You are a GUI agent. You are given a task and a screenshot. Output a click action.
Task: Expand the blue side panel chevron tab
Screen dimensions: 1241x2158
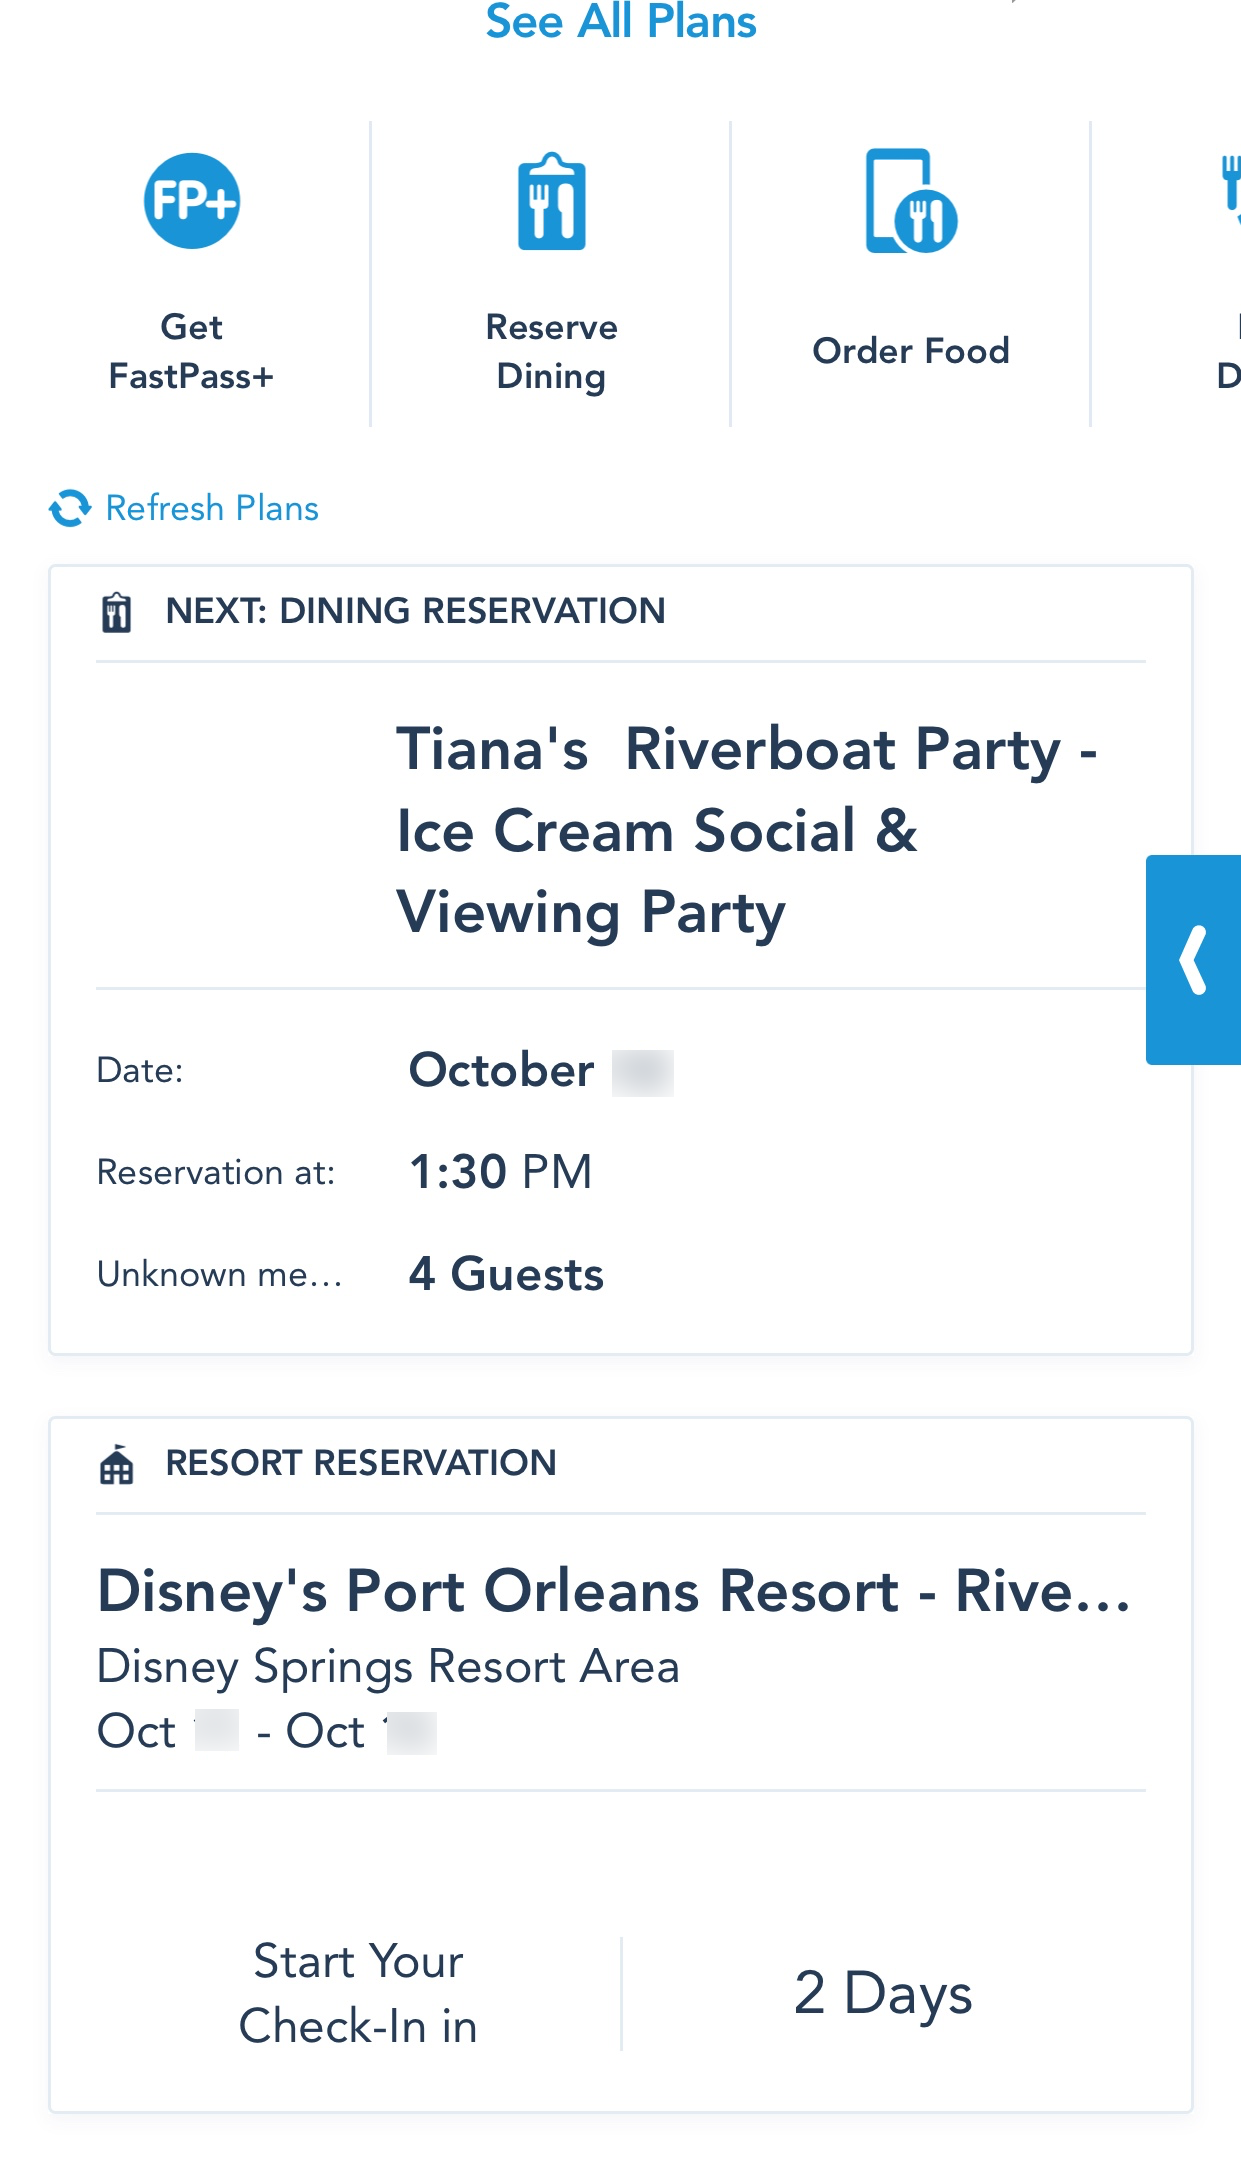[1193, 960]
